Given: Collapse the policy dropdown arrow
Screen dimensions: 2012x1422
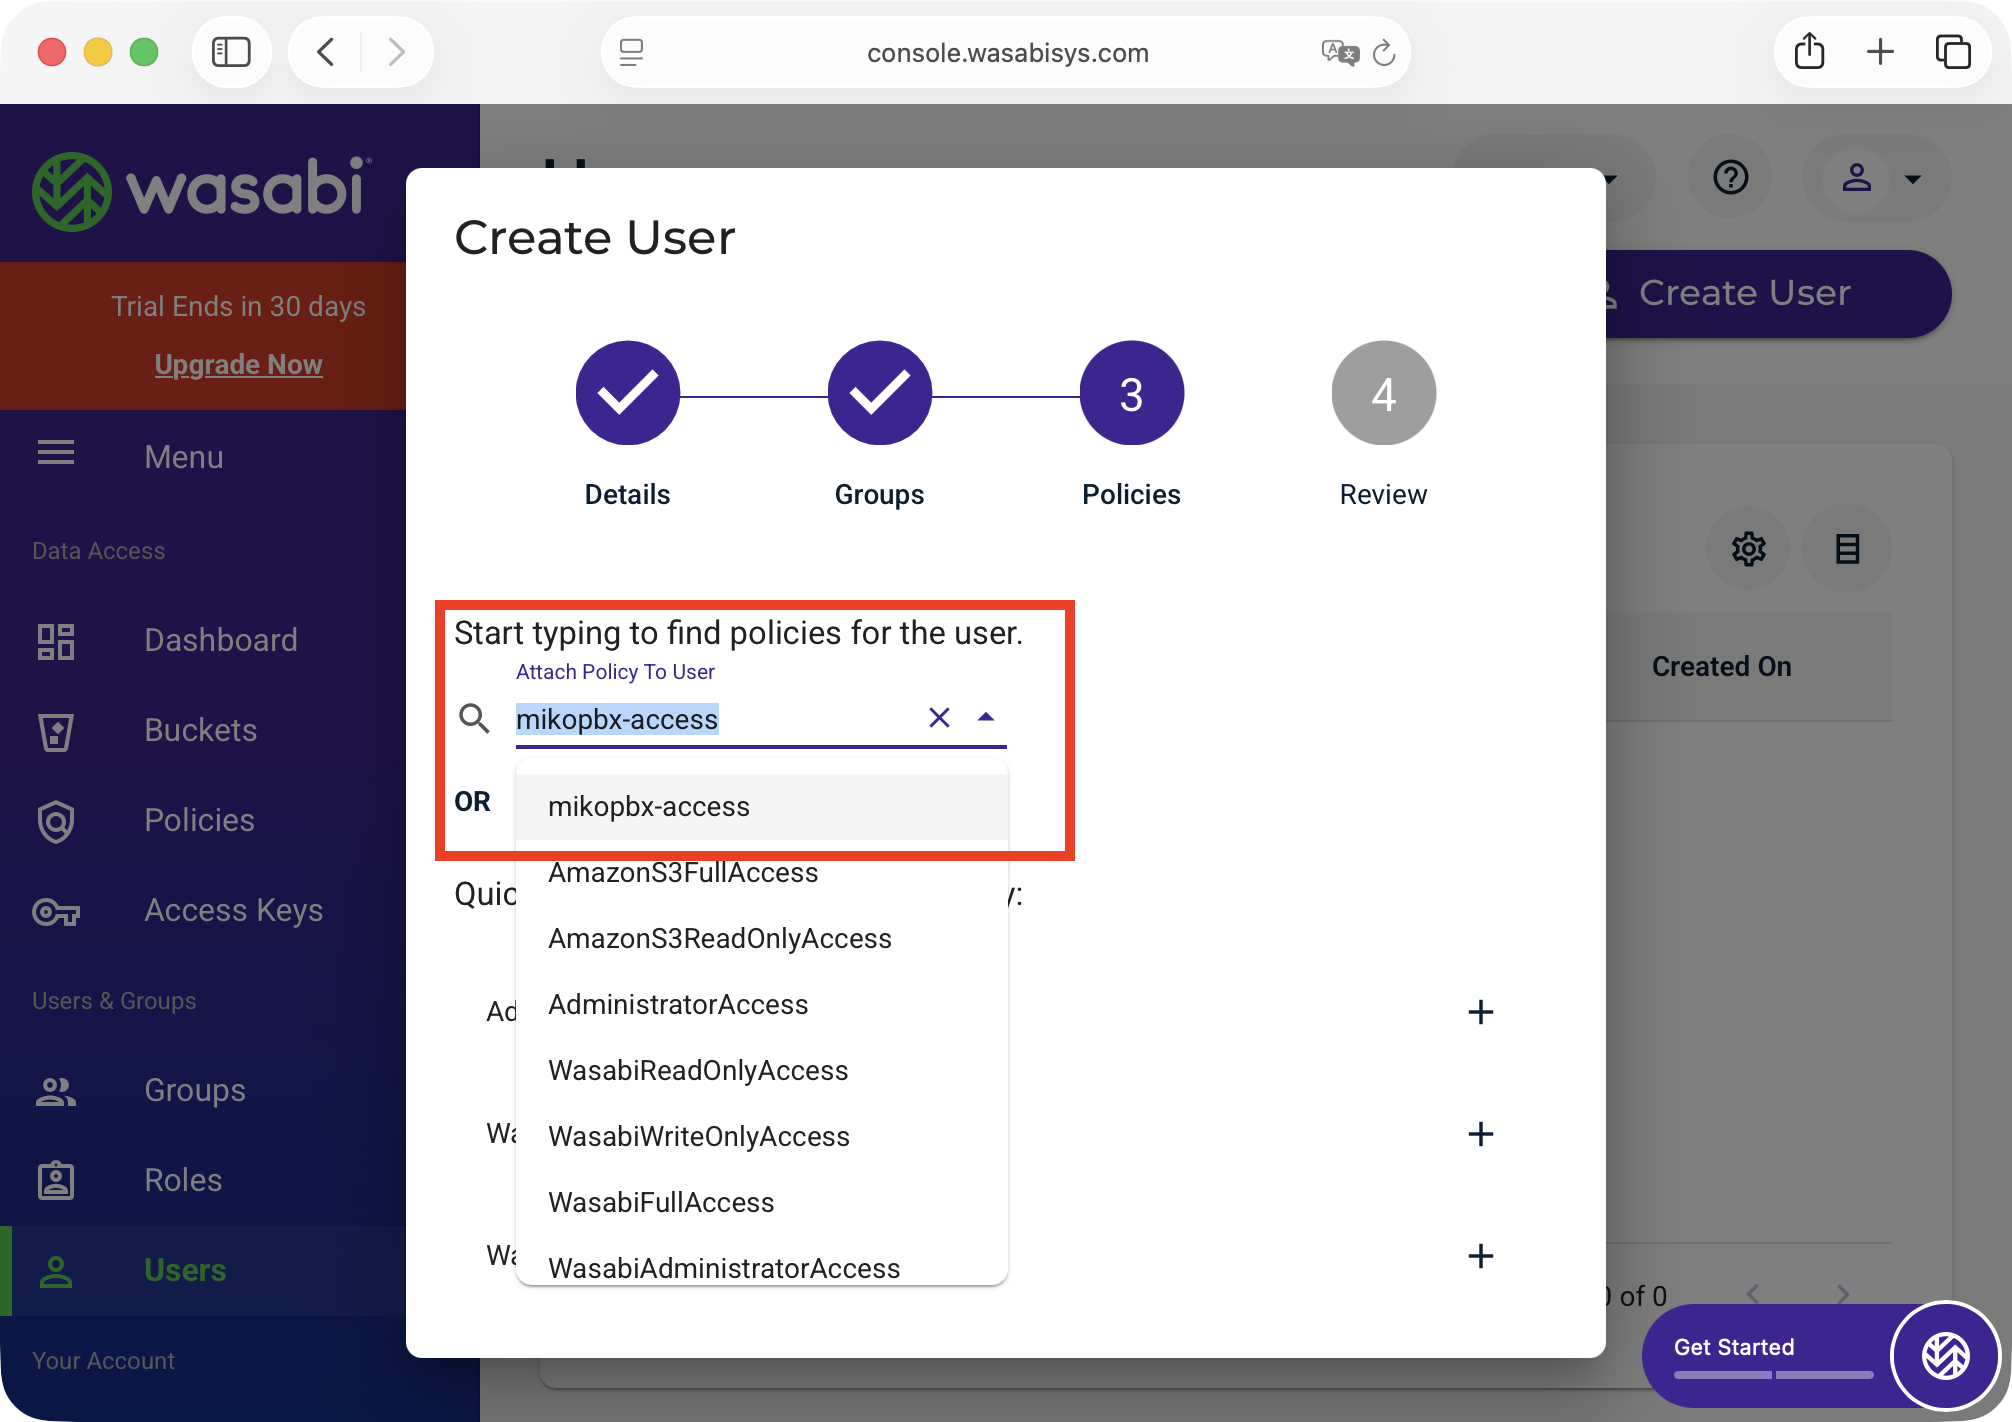Looking at the screenshot, I should [986, 717].
